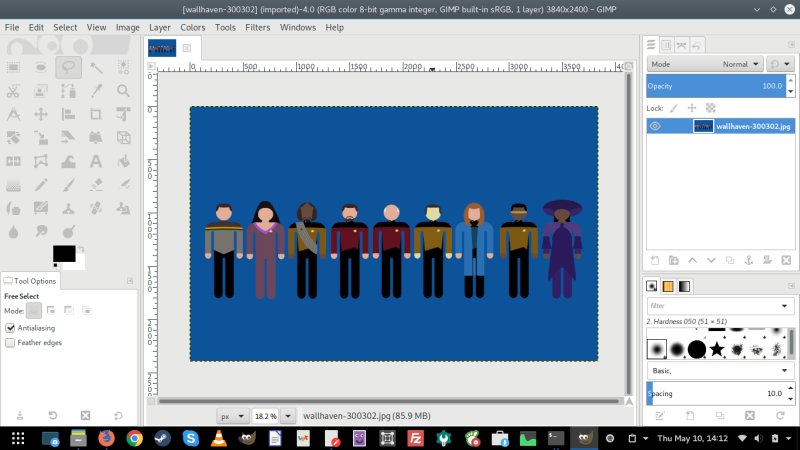This screenshot has width=800, height=450.
Task: Enable the Feather edges checkbox
Action: click(10, 343)
